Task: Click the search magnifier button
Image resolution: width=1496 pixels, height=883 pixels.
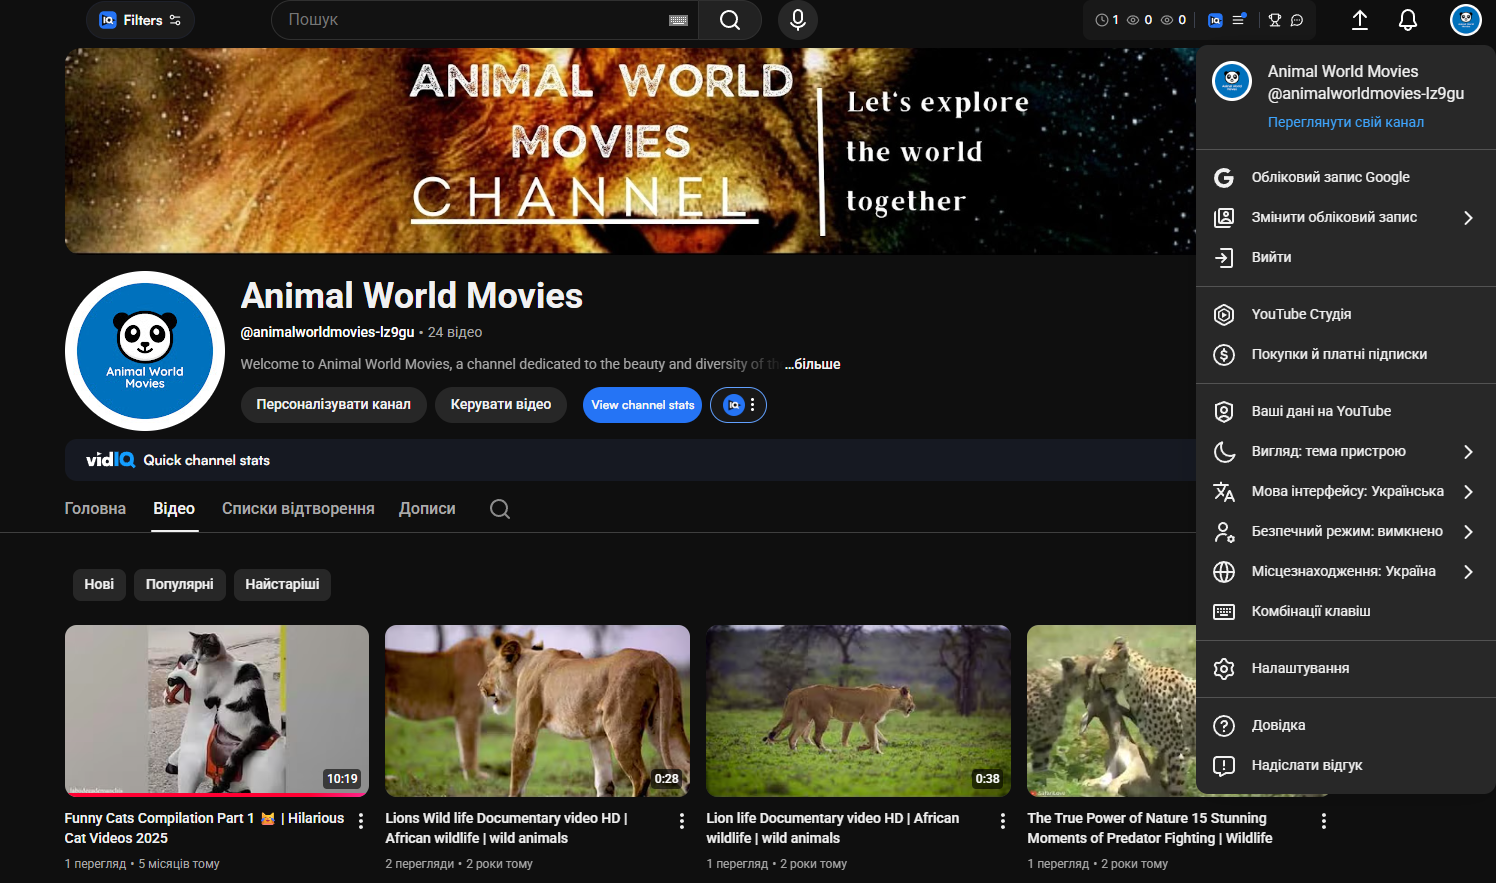Action: (x=730, y=20)
